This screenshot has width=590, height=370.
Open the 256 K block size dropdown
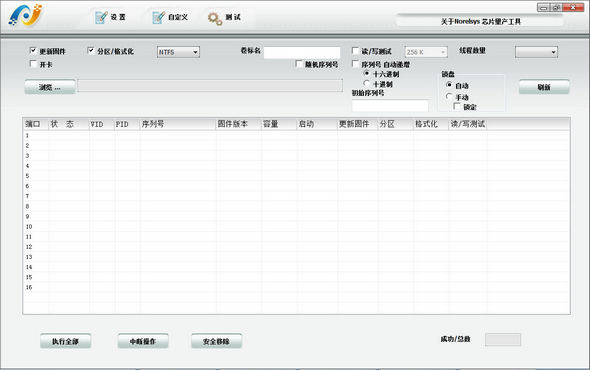click(426, 52)
